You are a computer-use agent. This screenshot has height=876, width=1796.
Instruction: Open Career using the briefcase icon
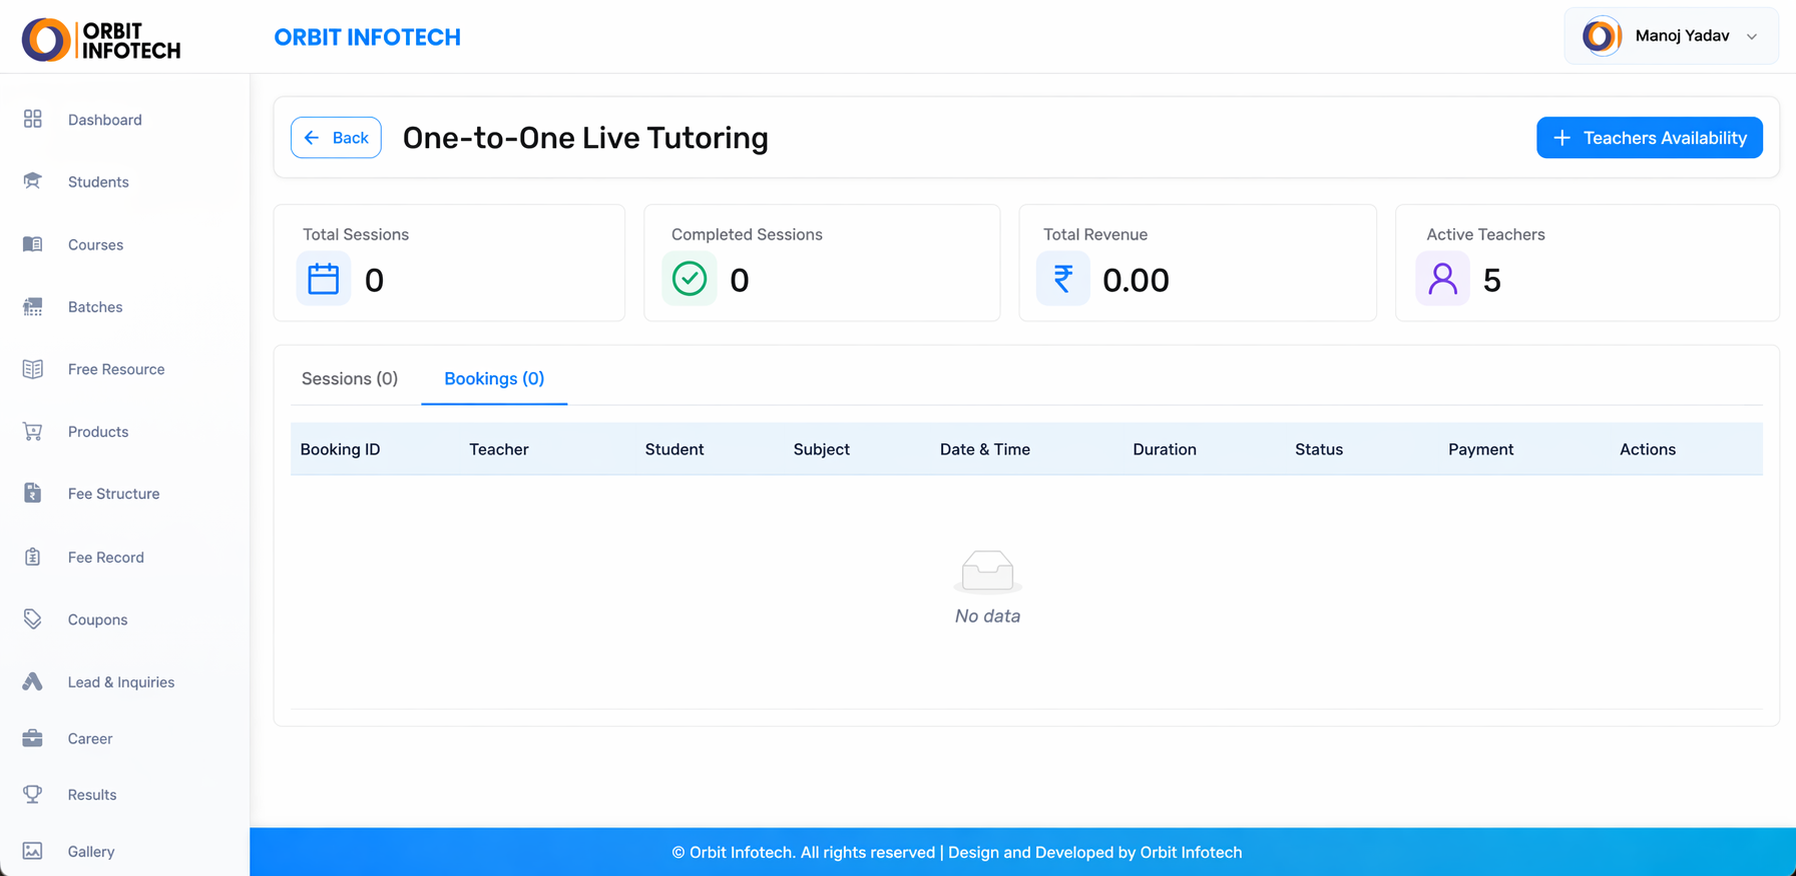pos(33,738)
